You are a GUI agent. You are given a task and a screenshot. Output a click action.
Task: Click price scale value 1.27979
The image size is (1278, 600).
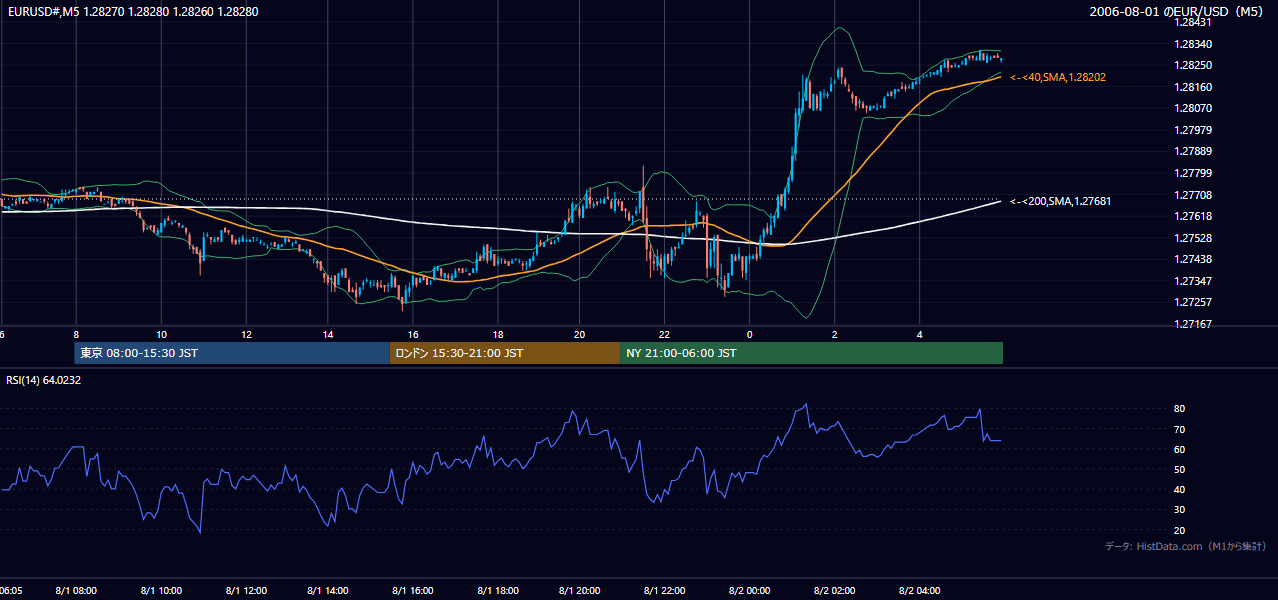[x=1192, y=130]
